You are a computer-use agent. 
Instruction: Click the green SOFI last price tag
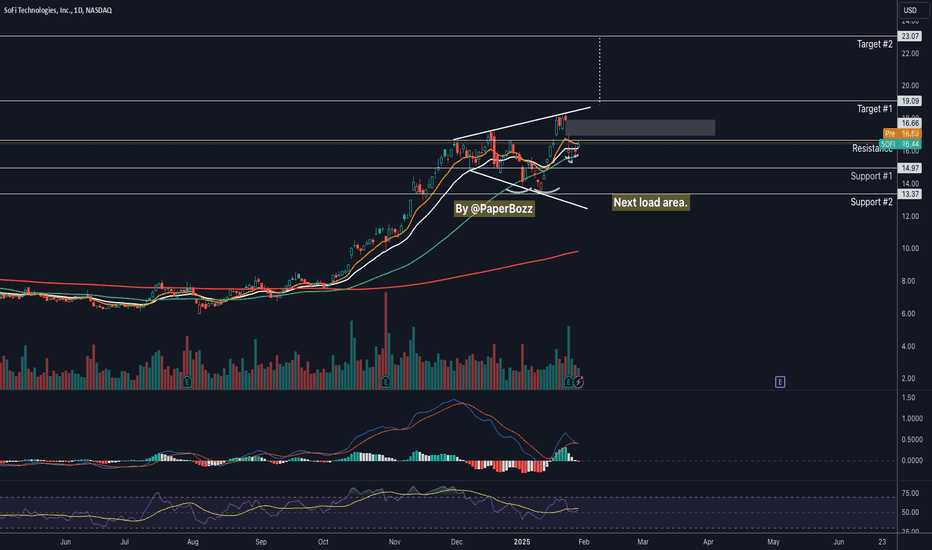pyautogui.click(x=900, y=144)
